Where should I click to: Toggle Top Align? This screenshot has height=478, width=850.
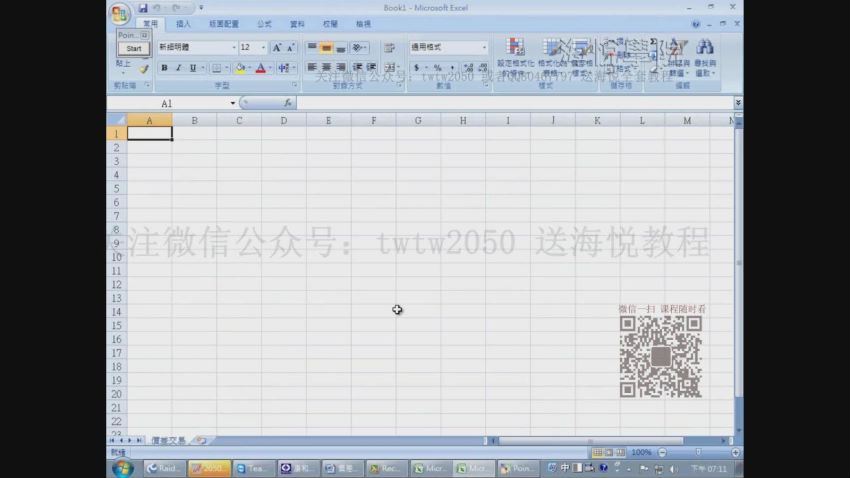pyautogui.click(x=312, y=48)
